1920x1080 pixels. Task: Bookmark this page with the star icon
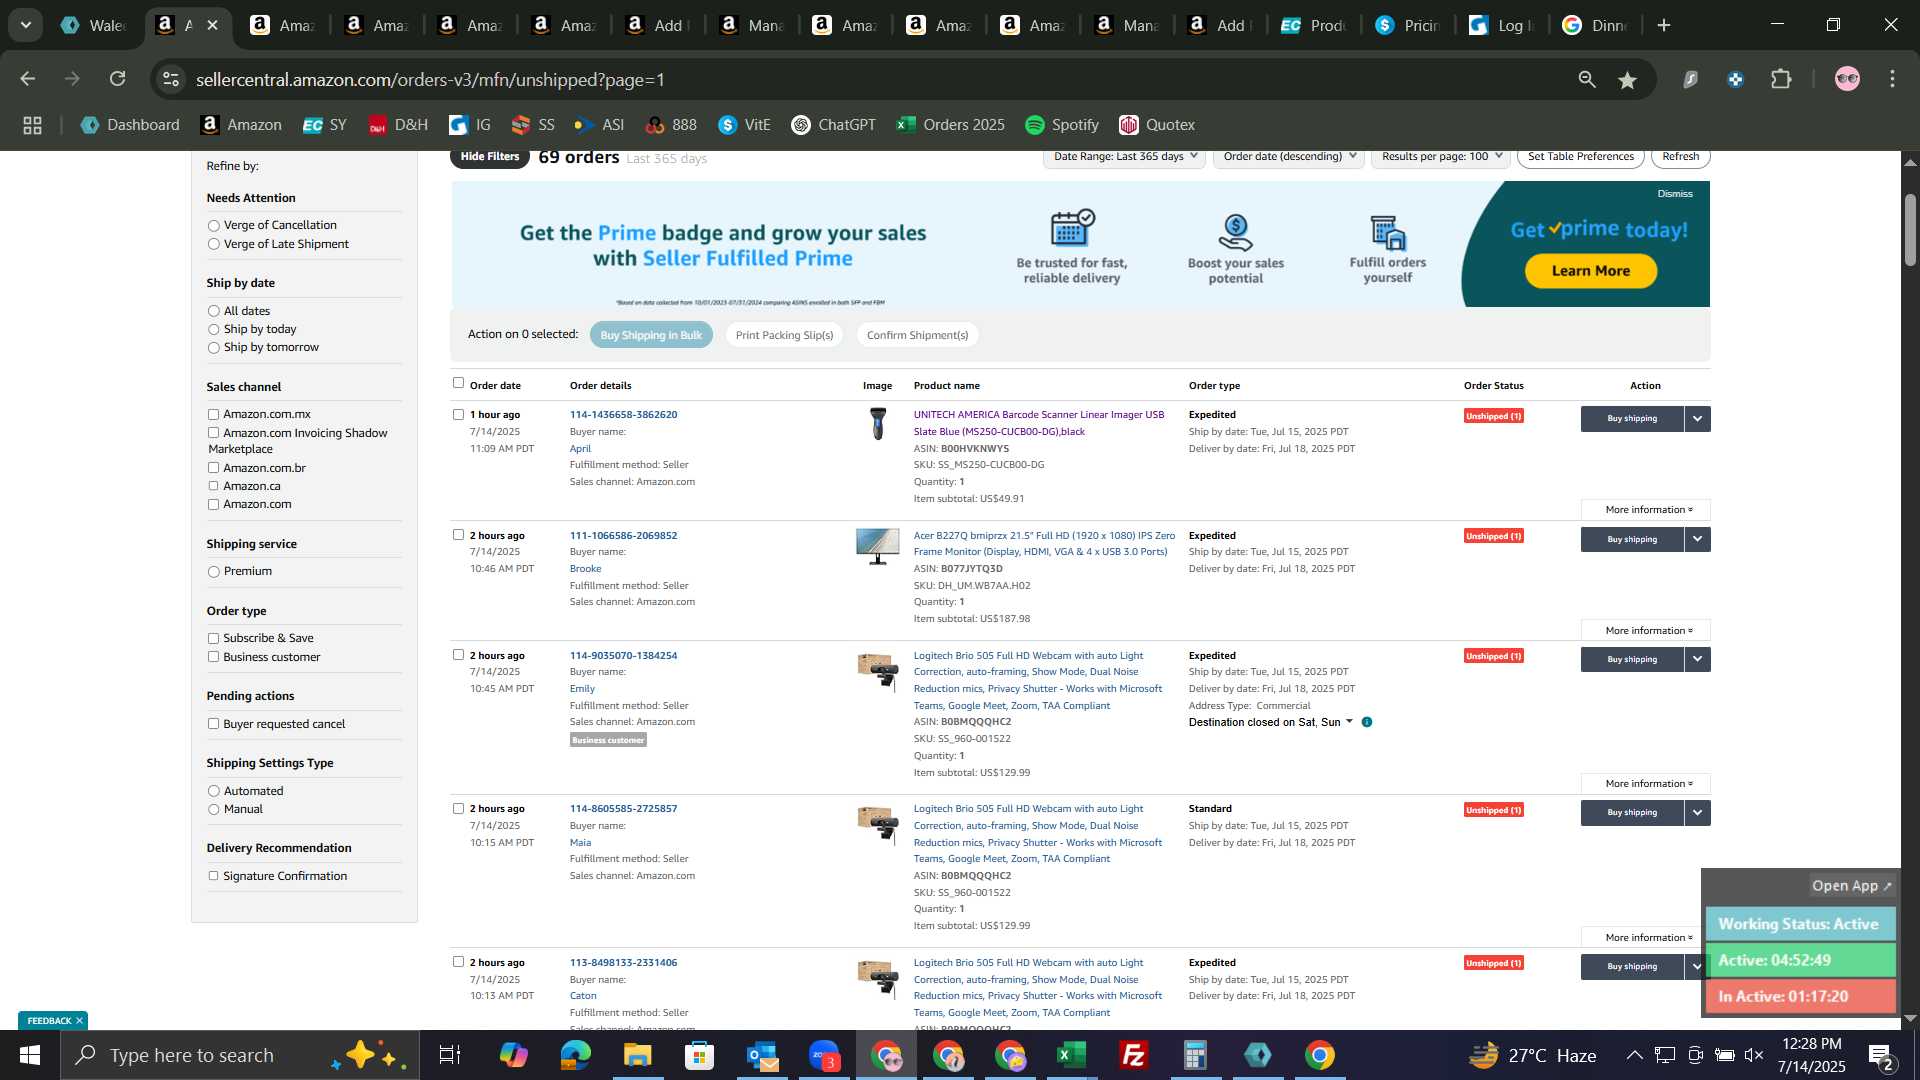click(x=1628, y=80)
